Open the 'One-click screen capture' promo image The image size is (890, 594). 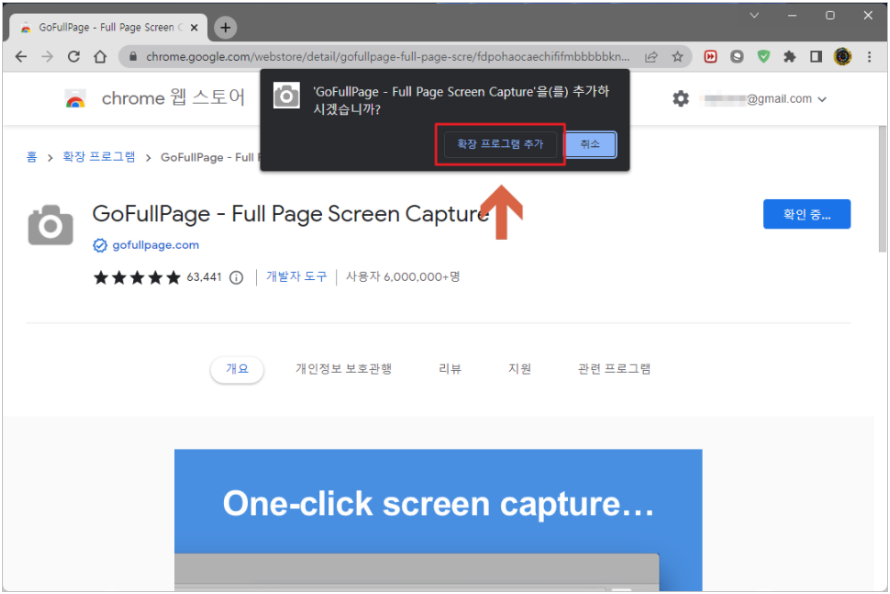[x=438, y=520]
